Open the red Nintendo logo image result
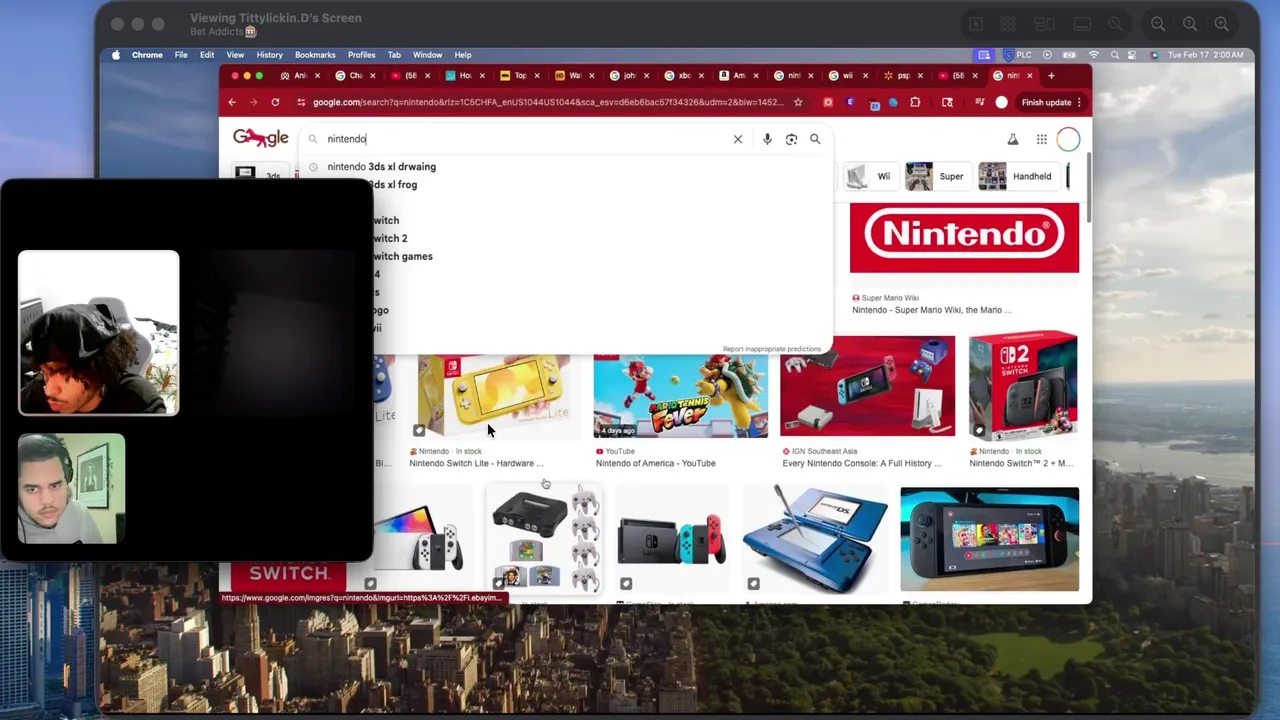Screen dimensions: 1280x720 pyautogui.click(x=964, y=238)
